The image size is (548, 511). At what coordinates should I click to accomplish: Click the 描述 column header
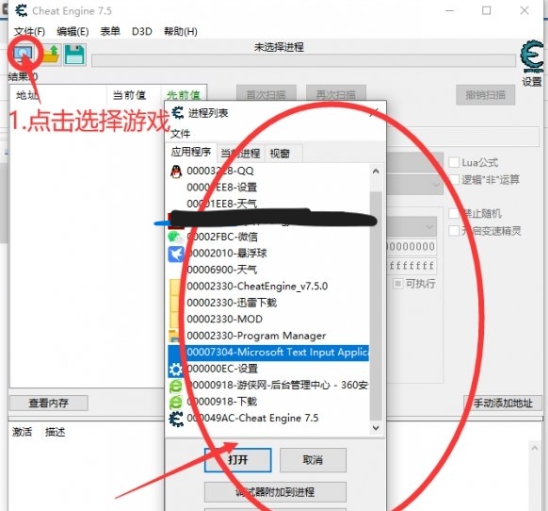(55, 432)
